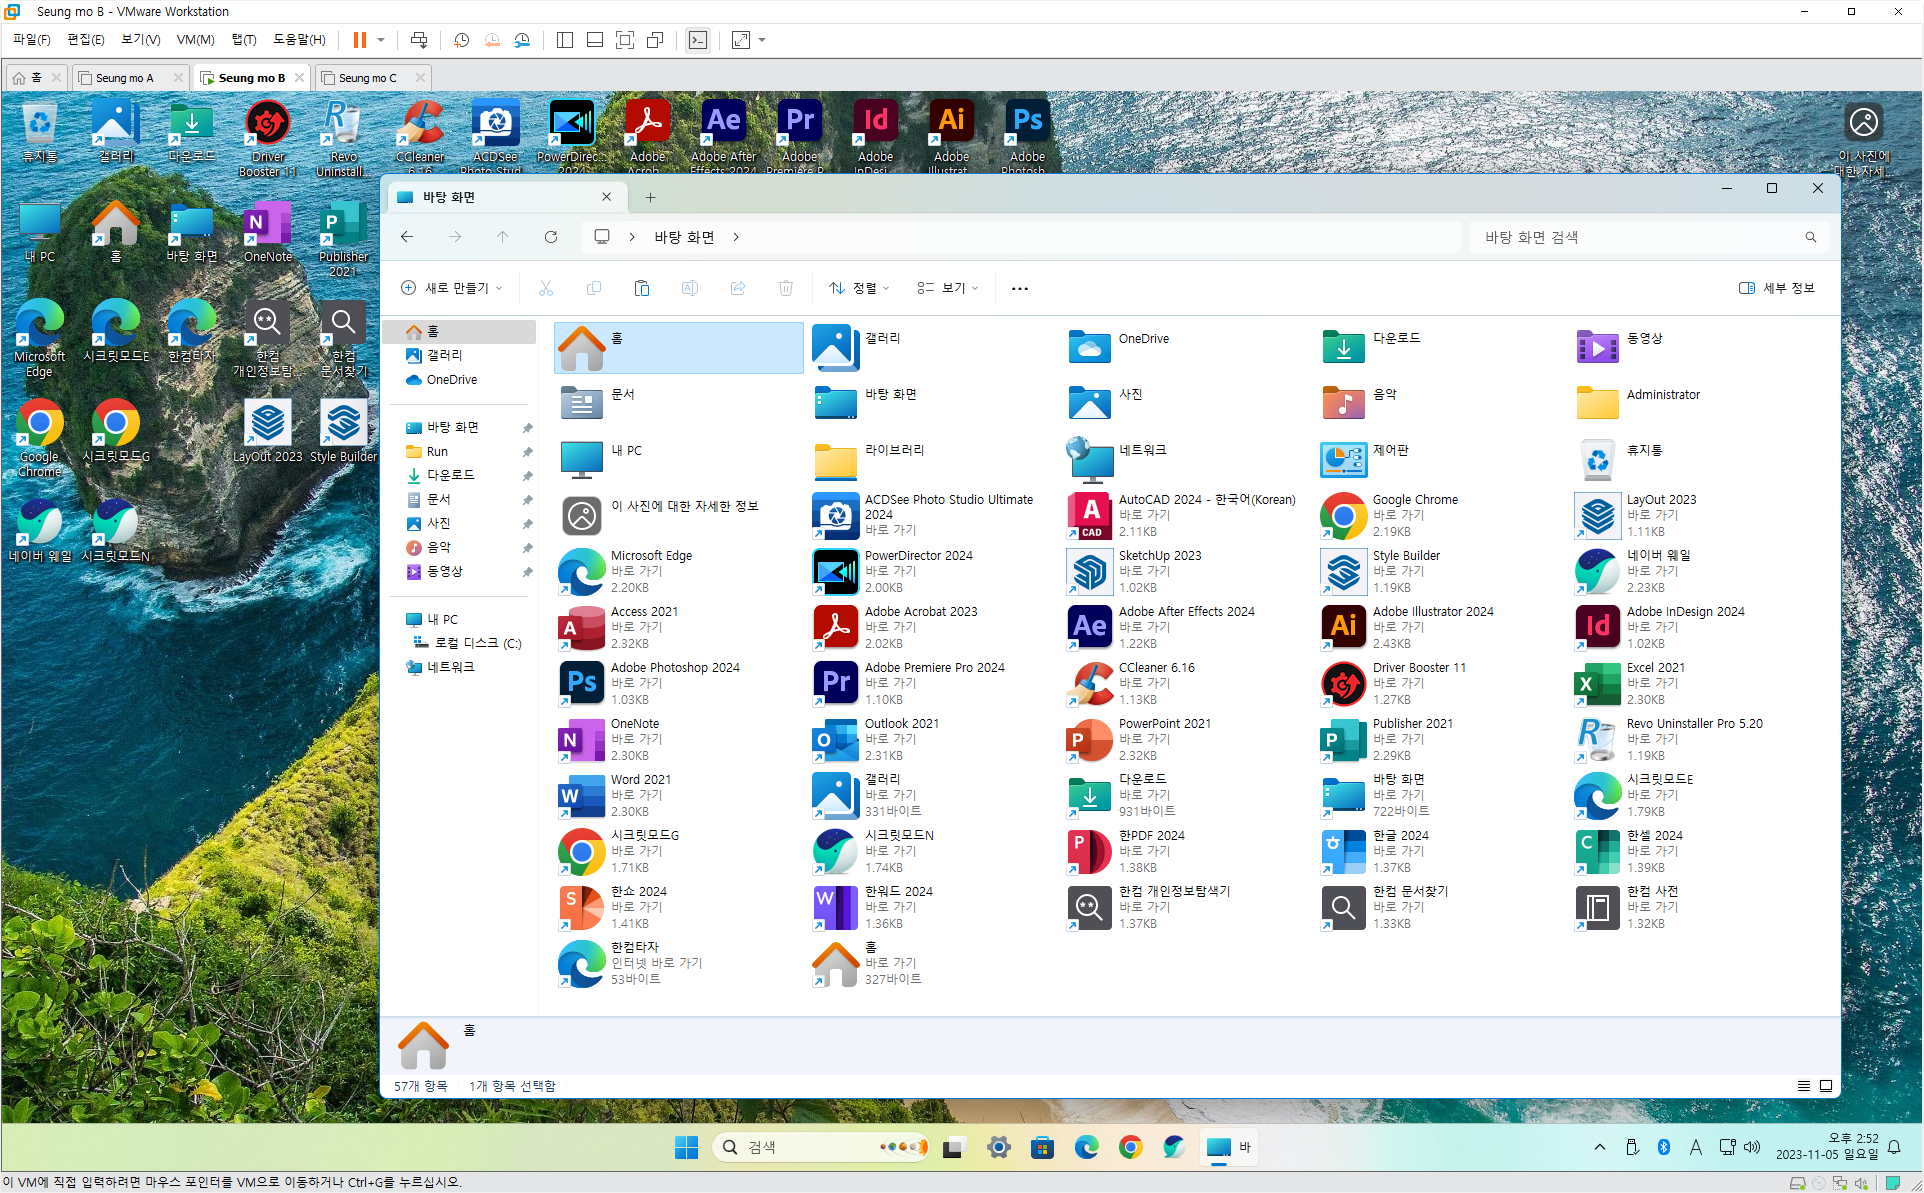Switch to details list view in status bar
The height and width of the screenshot is (1193, 1924).
pos(1804,1086)
